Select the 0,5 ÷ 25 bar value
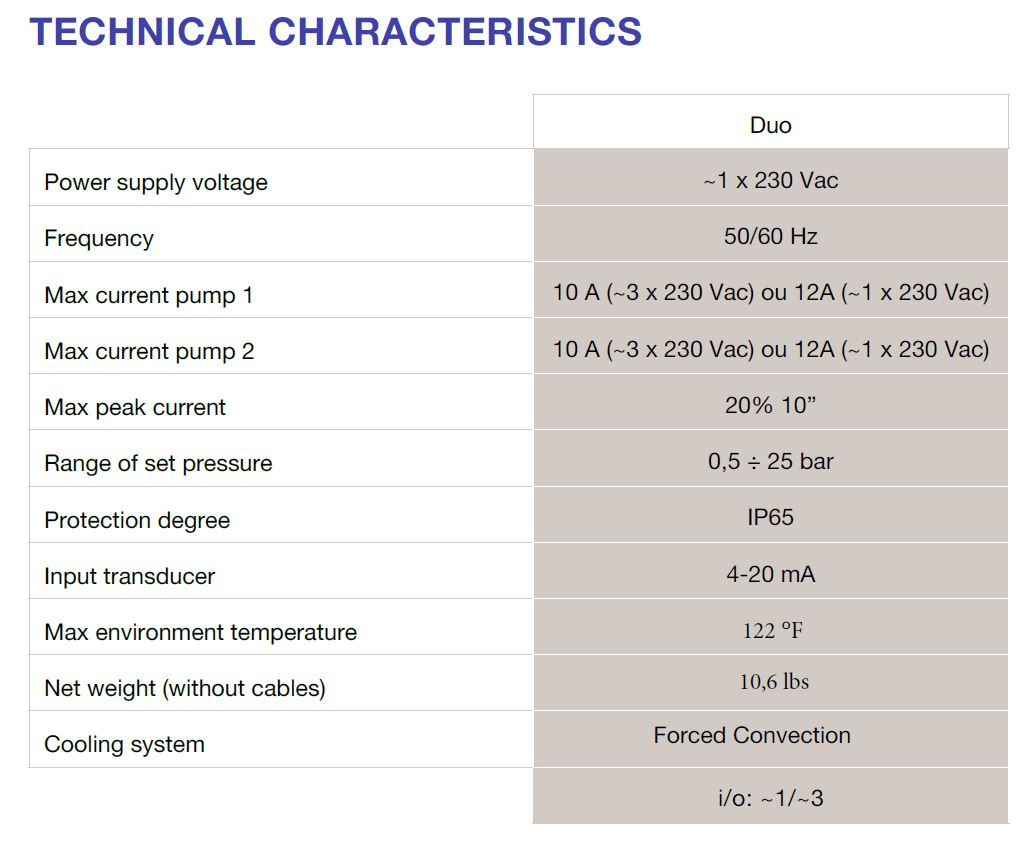This screenshot has height=845, width=1026. [770, 461]
